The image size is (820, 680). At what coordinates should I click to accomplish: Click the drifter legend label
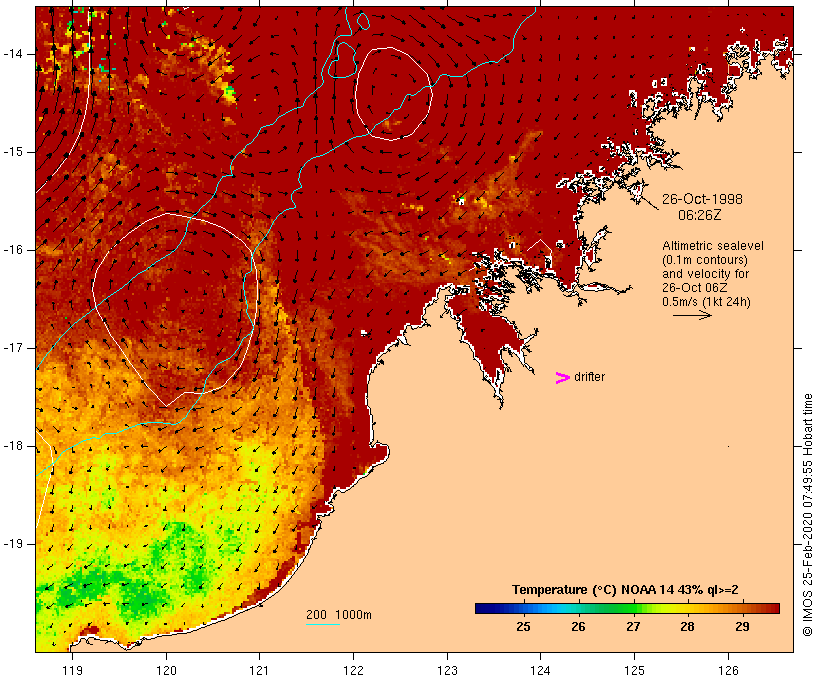tap(589, 377)
